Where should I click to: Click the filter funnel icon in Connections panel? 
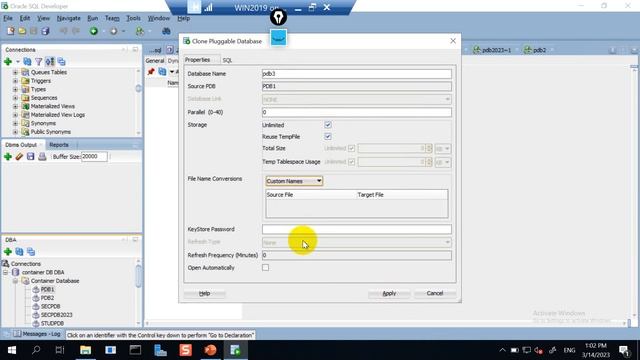coord(38,62)
